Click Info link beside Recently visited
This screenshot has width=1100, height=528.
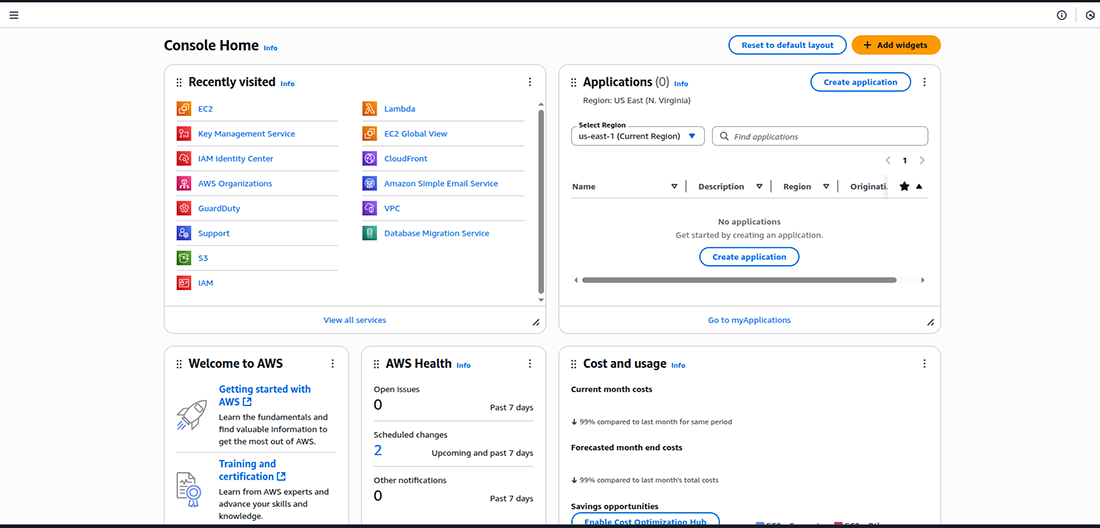coord(288,83)
